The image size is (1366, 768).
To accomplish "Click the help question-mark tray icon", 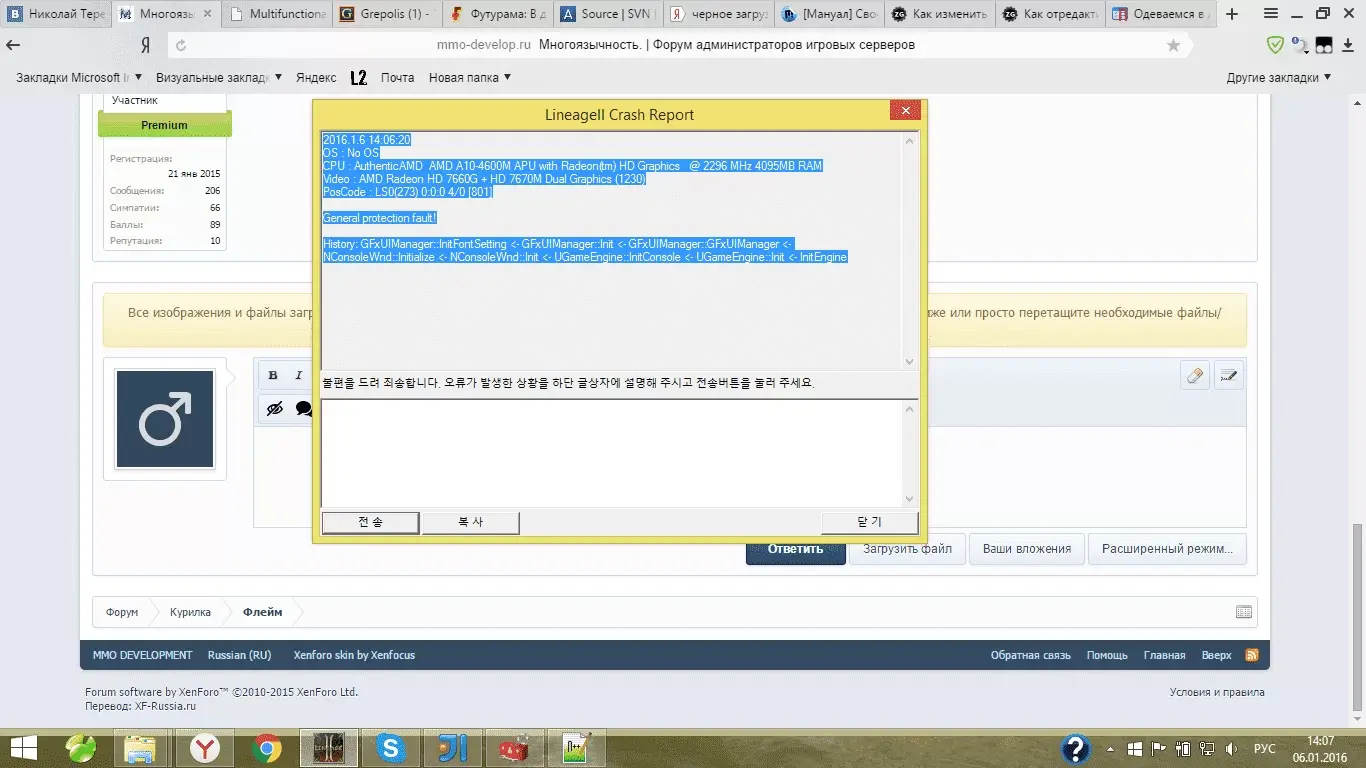I will [x=1076, y=748].
